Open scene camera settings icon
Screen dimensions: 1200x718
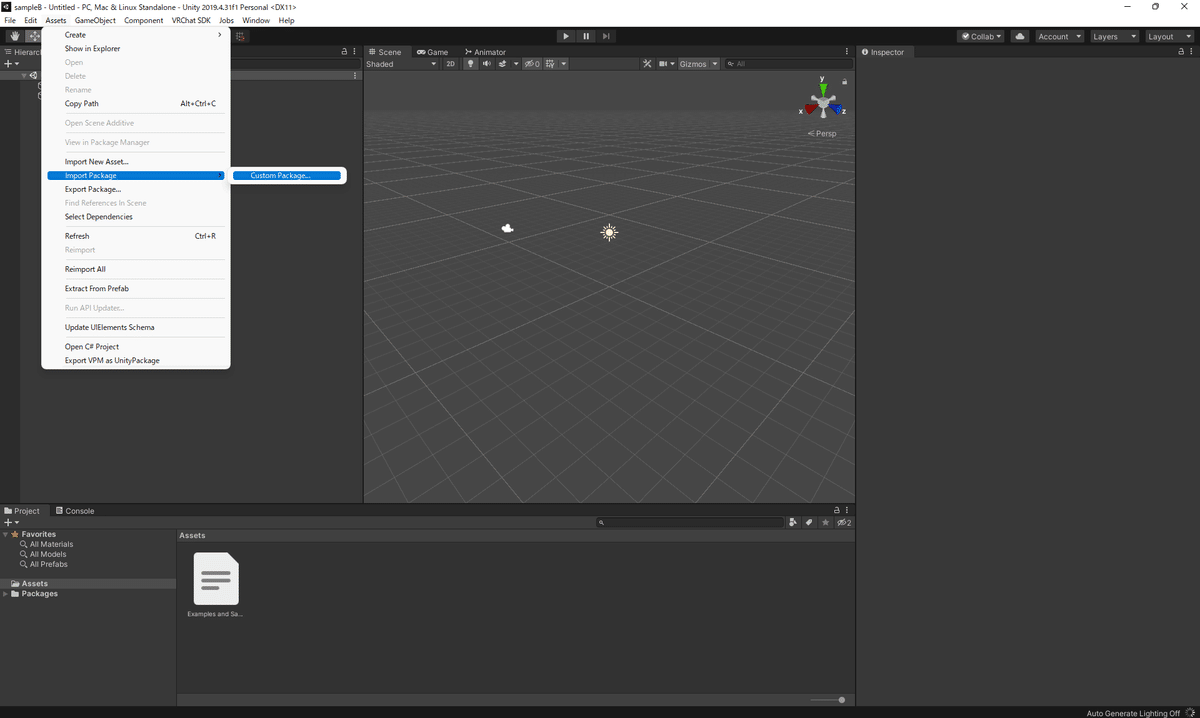[665, 64]
